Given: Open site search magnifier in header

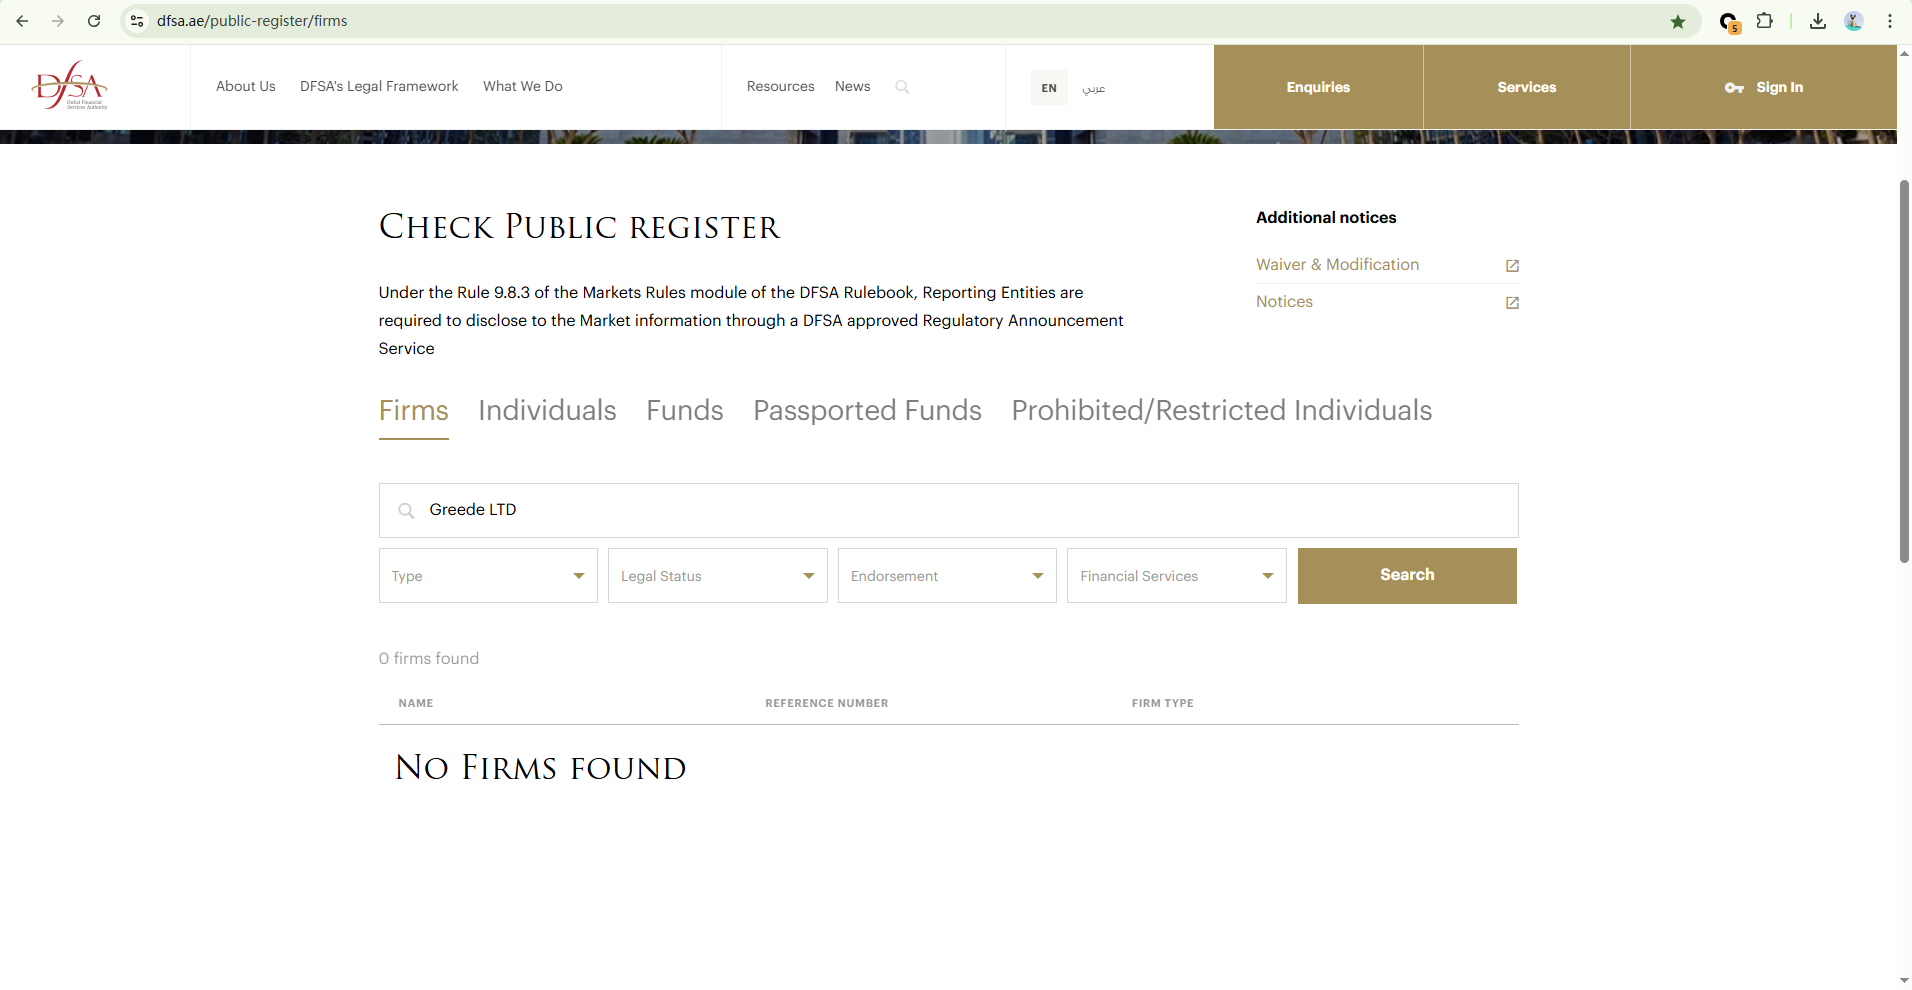Looking at the screenshot, I should click(x=902, y=87).
